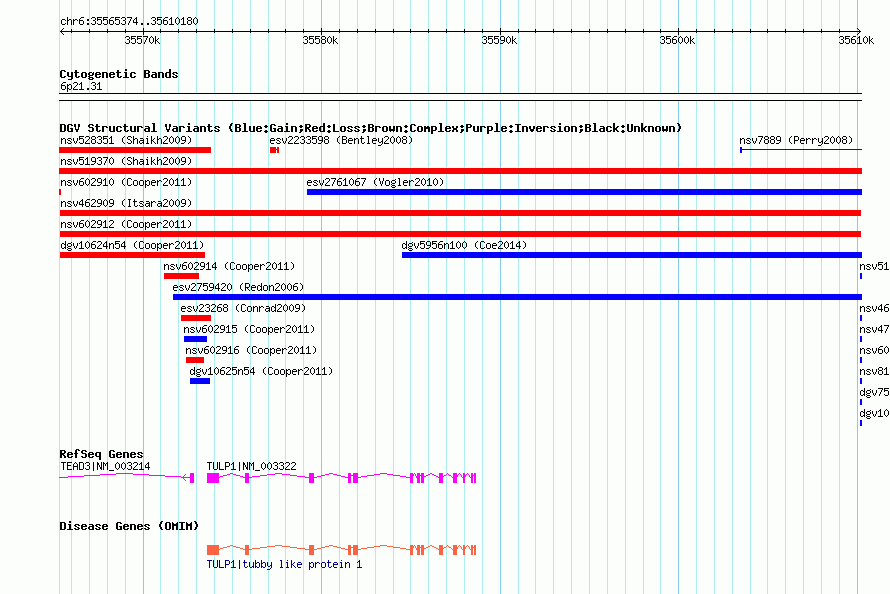
Task: Click the blue gain bar under dgv5956n100
Action: coord(632,255)
